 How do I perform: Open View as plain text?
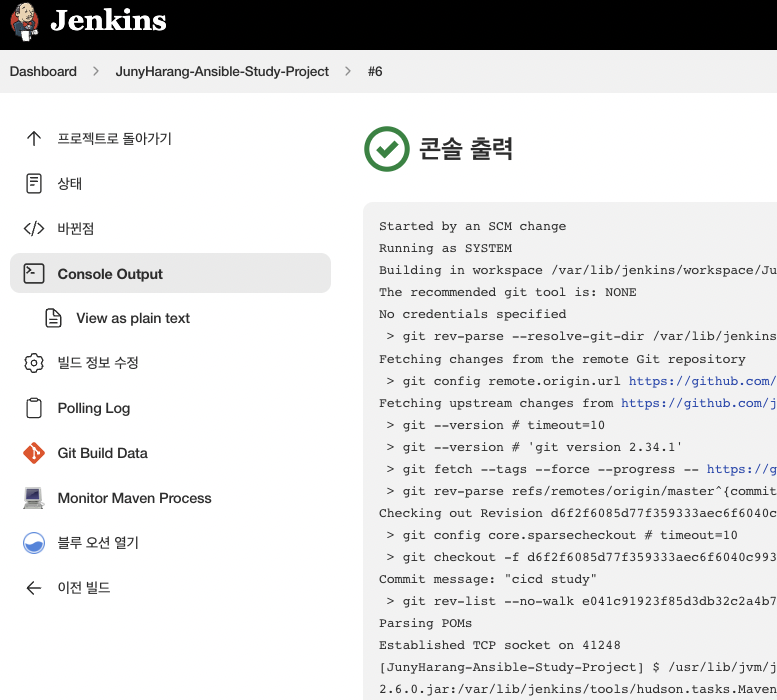coord(133,318)
